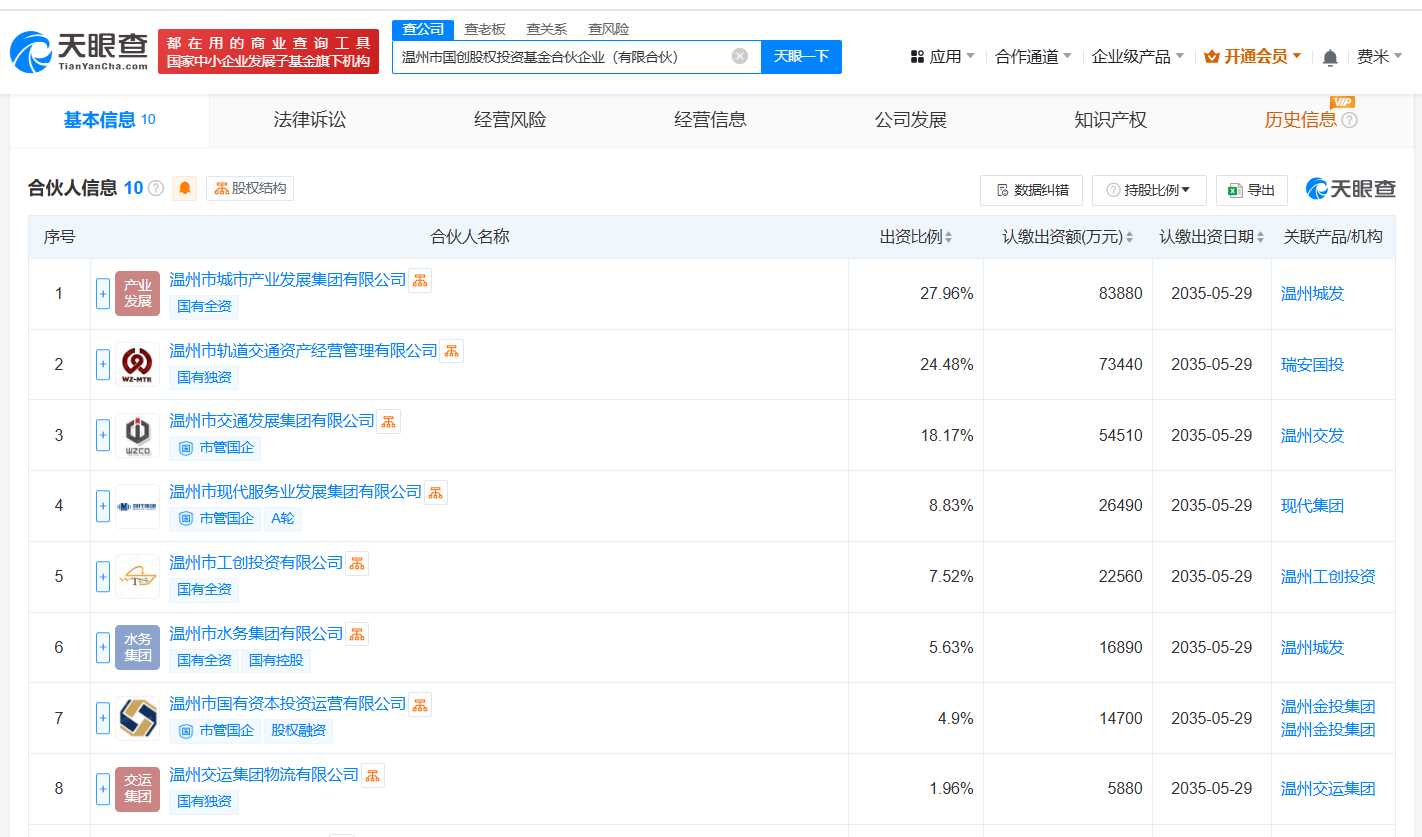Open equity chart icon for 温州市现代服务业发展集团有限公司
The image size is (1422, 837).
point(436,492)
